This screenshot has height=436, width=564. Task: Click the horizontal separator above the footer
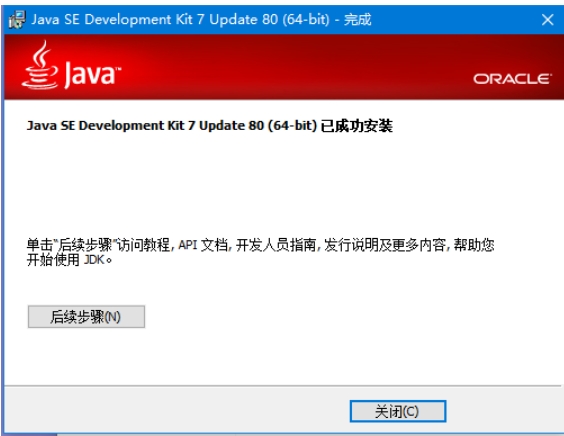(x=283, y=386)
